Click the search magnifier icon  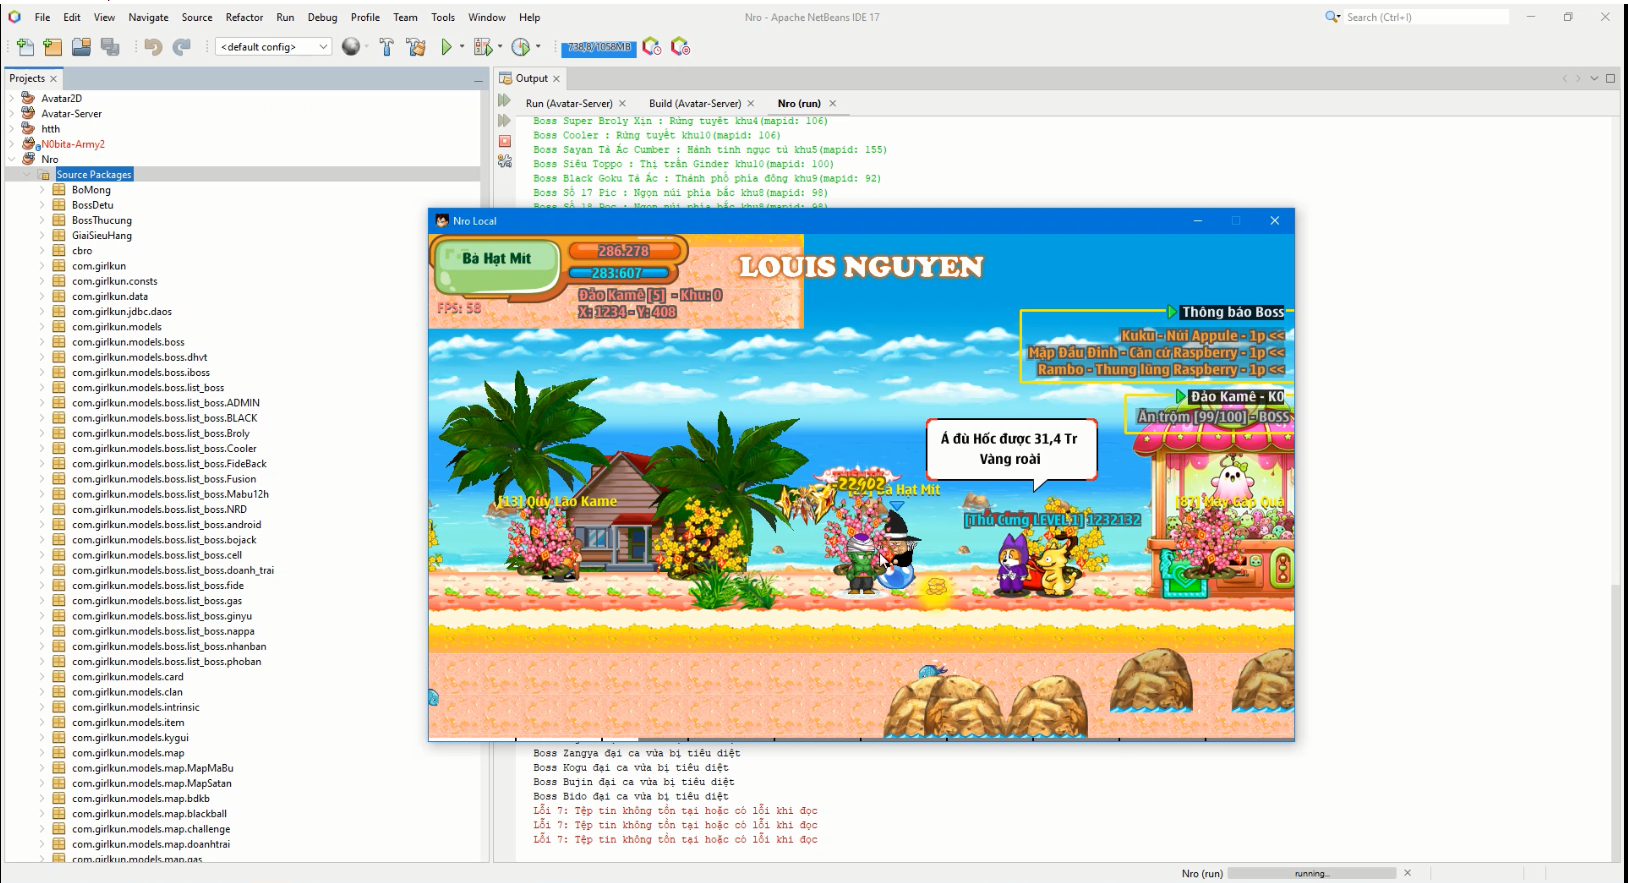[1332, 17]
